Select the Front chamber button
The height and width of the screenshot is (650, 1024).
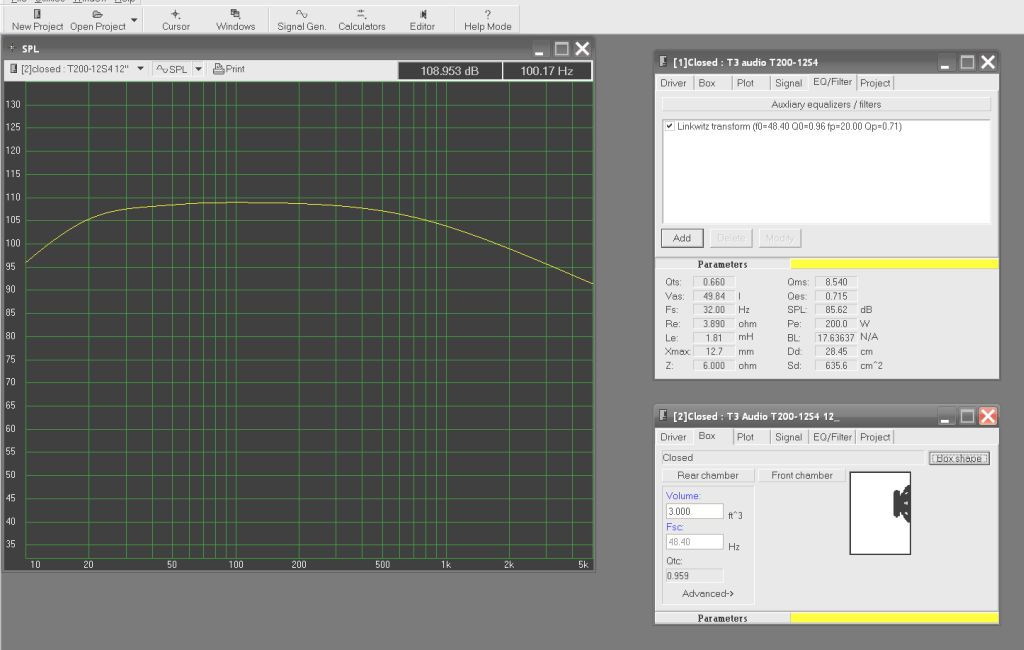coord(801,476)
